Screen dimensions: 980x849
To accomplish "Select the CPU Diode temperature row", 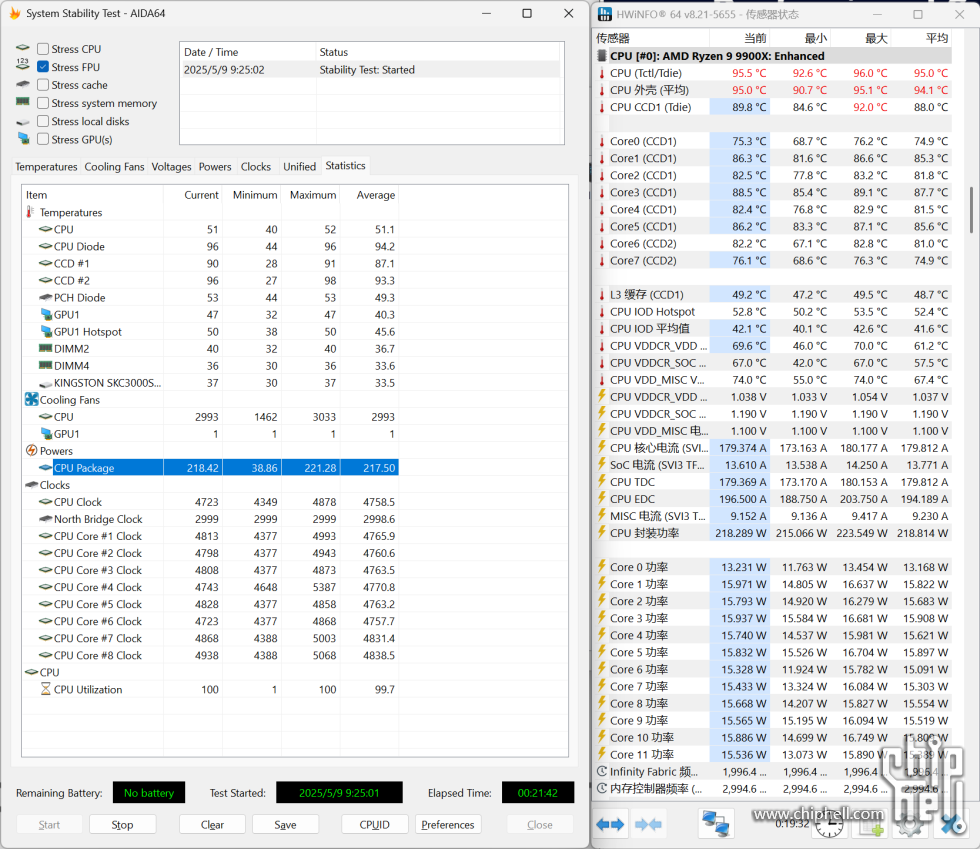I will pyautogui.click(x=210, y=246).
